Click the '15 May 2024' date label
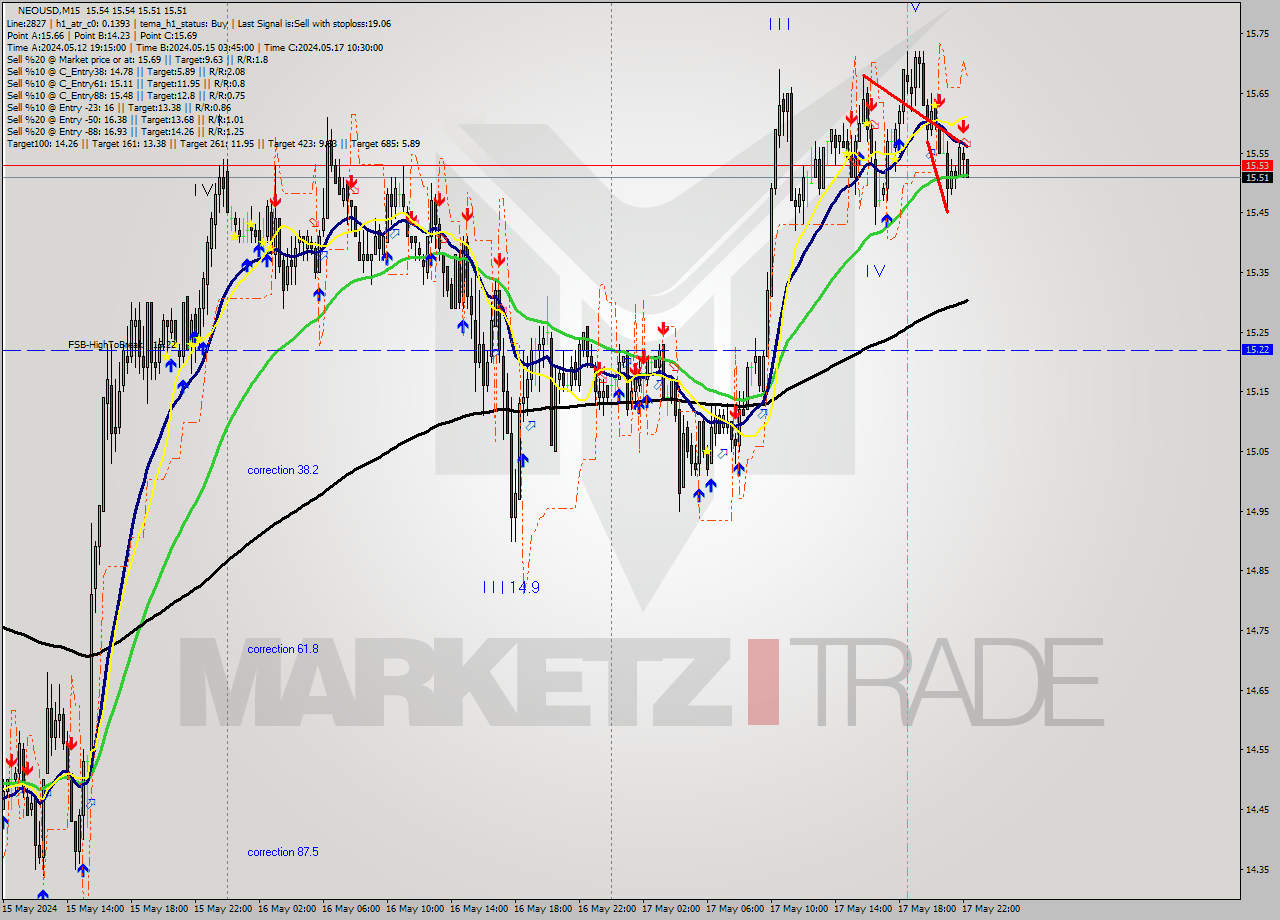1280x920 pixels. click(x=30, y=909)
